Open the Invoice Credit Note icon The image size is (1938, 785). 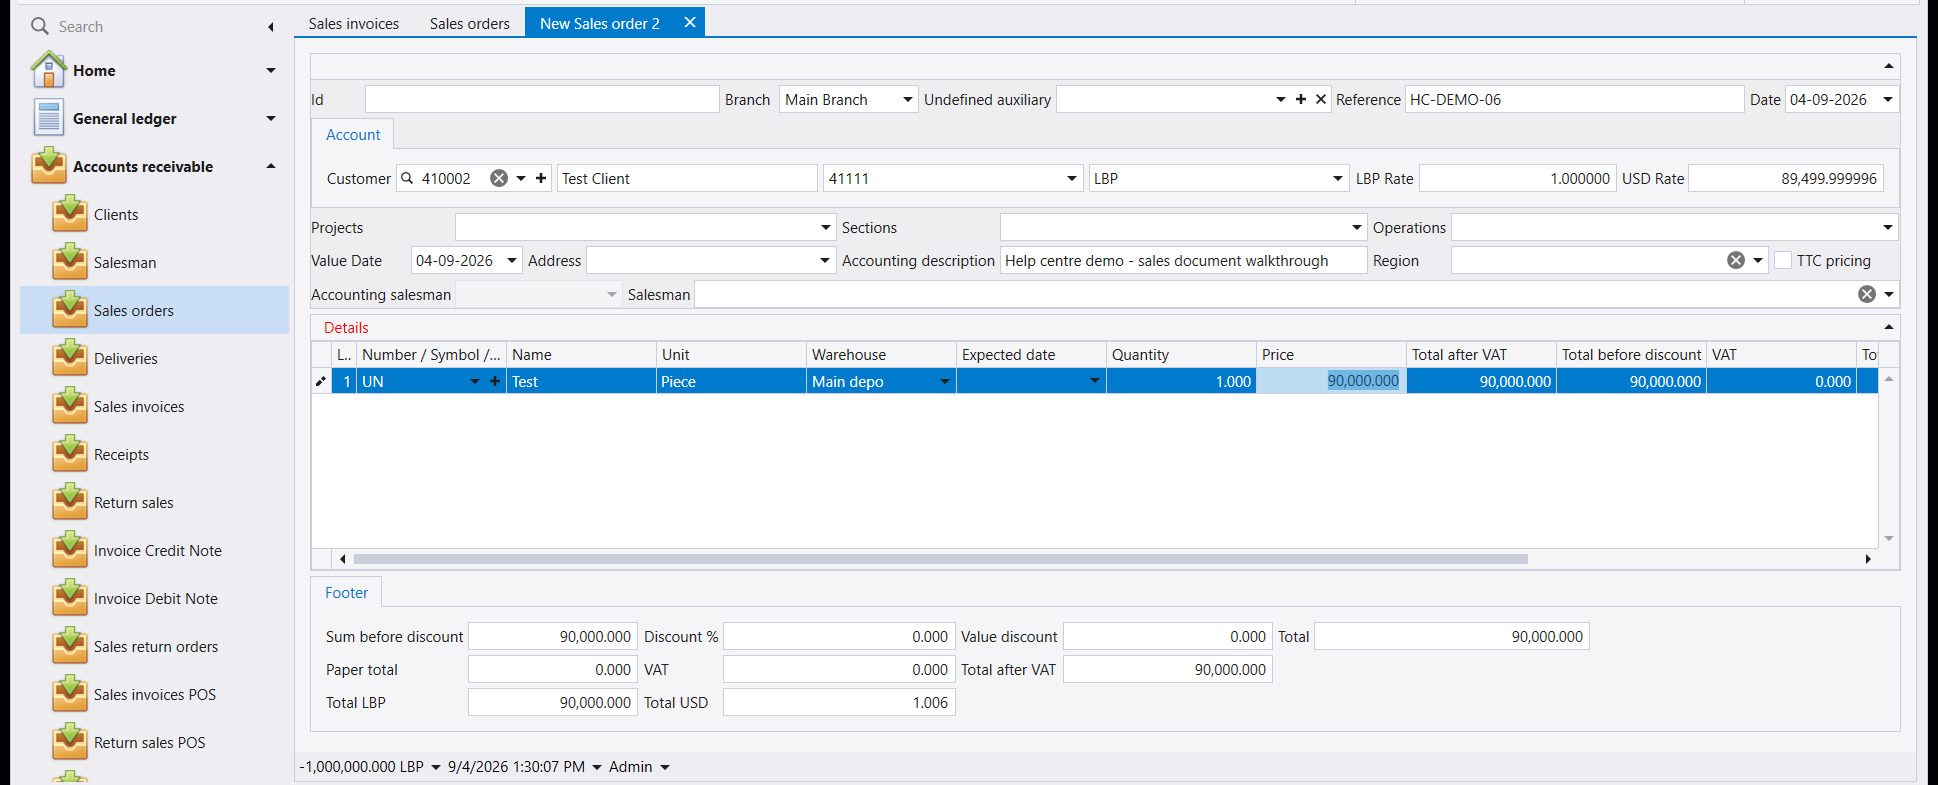click(70, 550)
